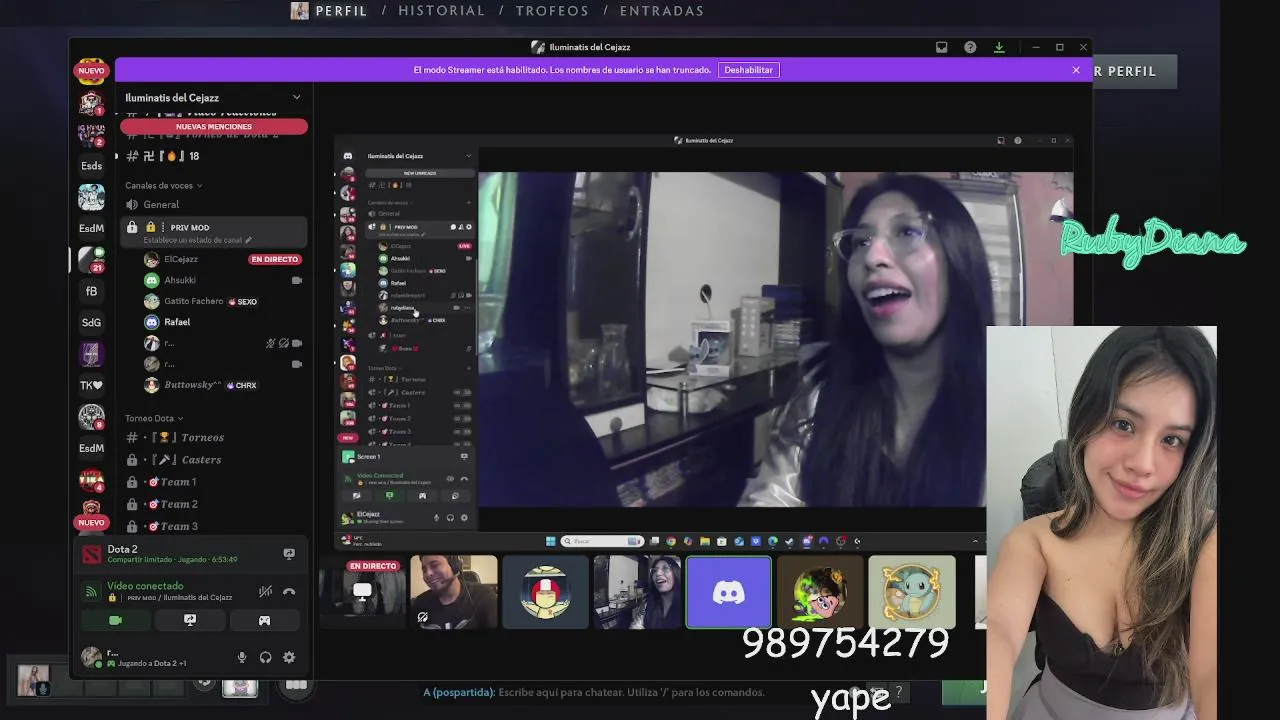The width and height of the screenshot is (1280, 720).
Task: Open the TK heart server in sidebar
Action: pos(91,385)
